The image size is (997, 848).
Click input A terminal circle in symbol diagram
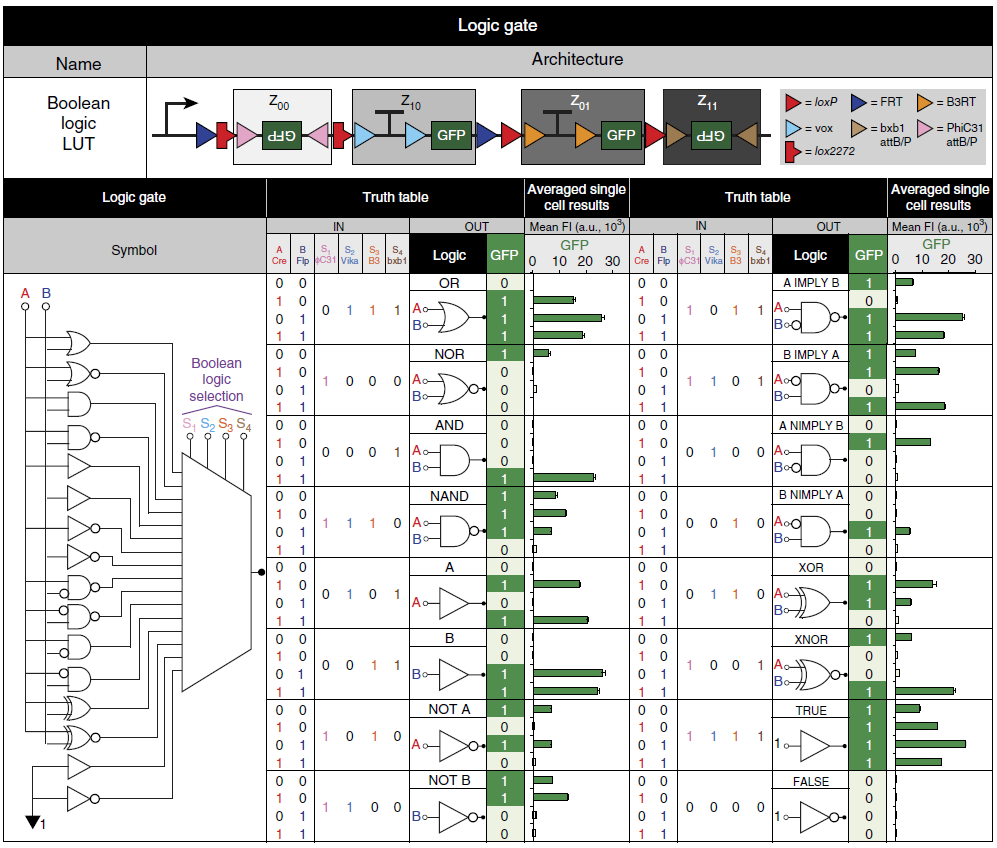pos(25,306)
